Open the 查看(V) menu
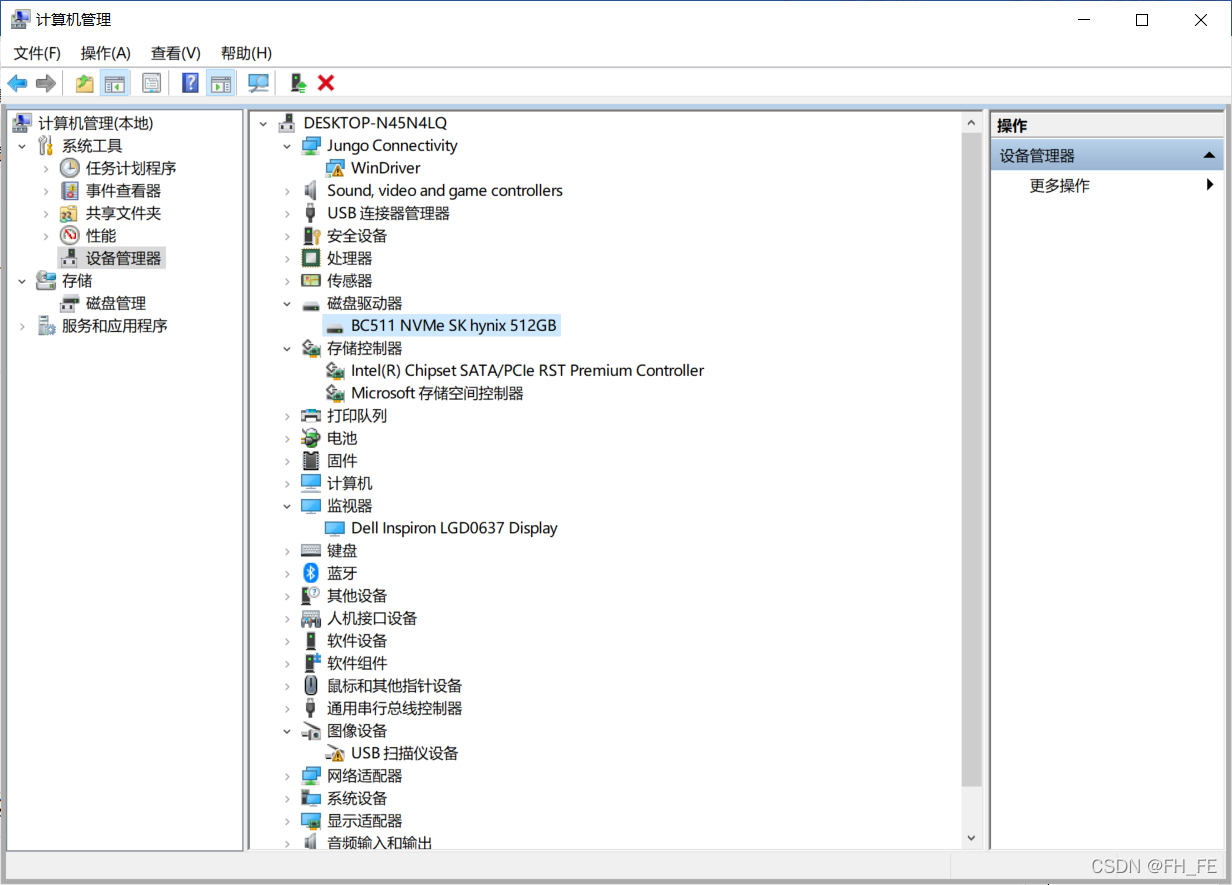Viewport: 1232px width, 885px height. 176,53
